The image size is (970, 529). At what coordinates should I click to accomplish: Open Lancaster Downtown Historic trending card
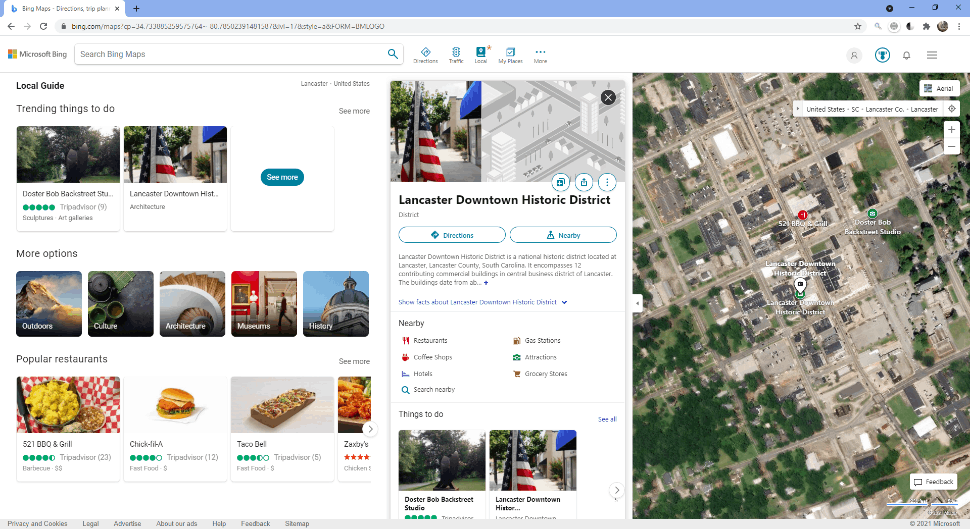pos(175,178)
